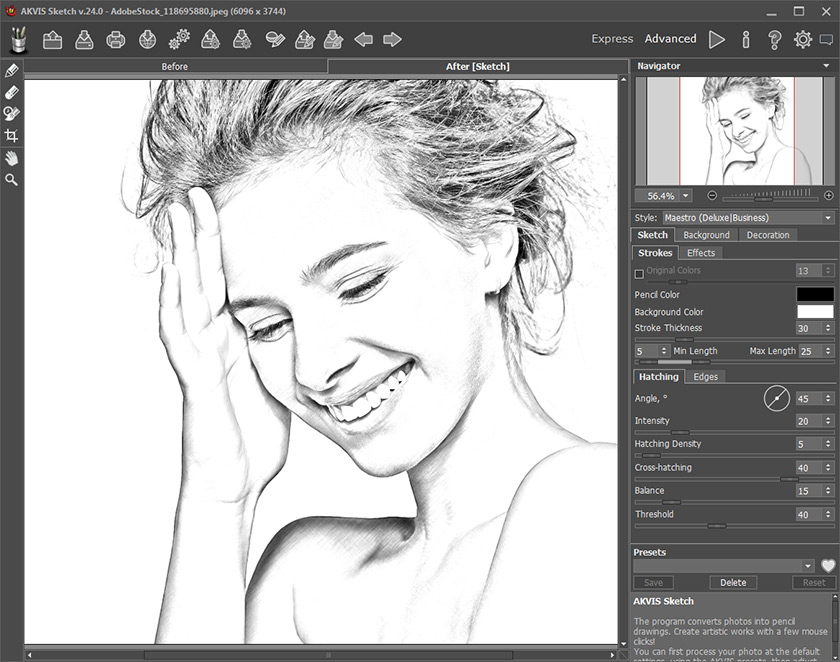Viewport: 840px width, 662px height.
Task: Select the Sketch settings tab
Action: click(652, 235)
